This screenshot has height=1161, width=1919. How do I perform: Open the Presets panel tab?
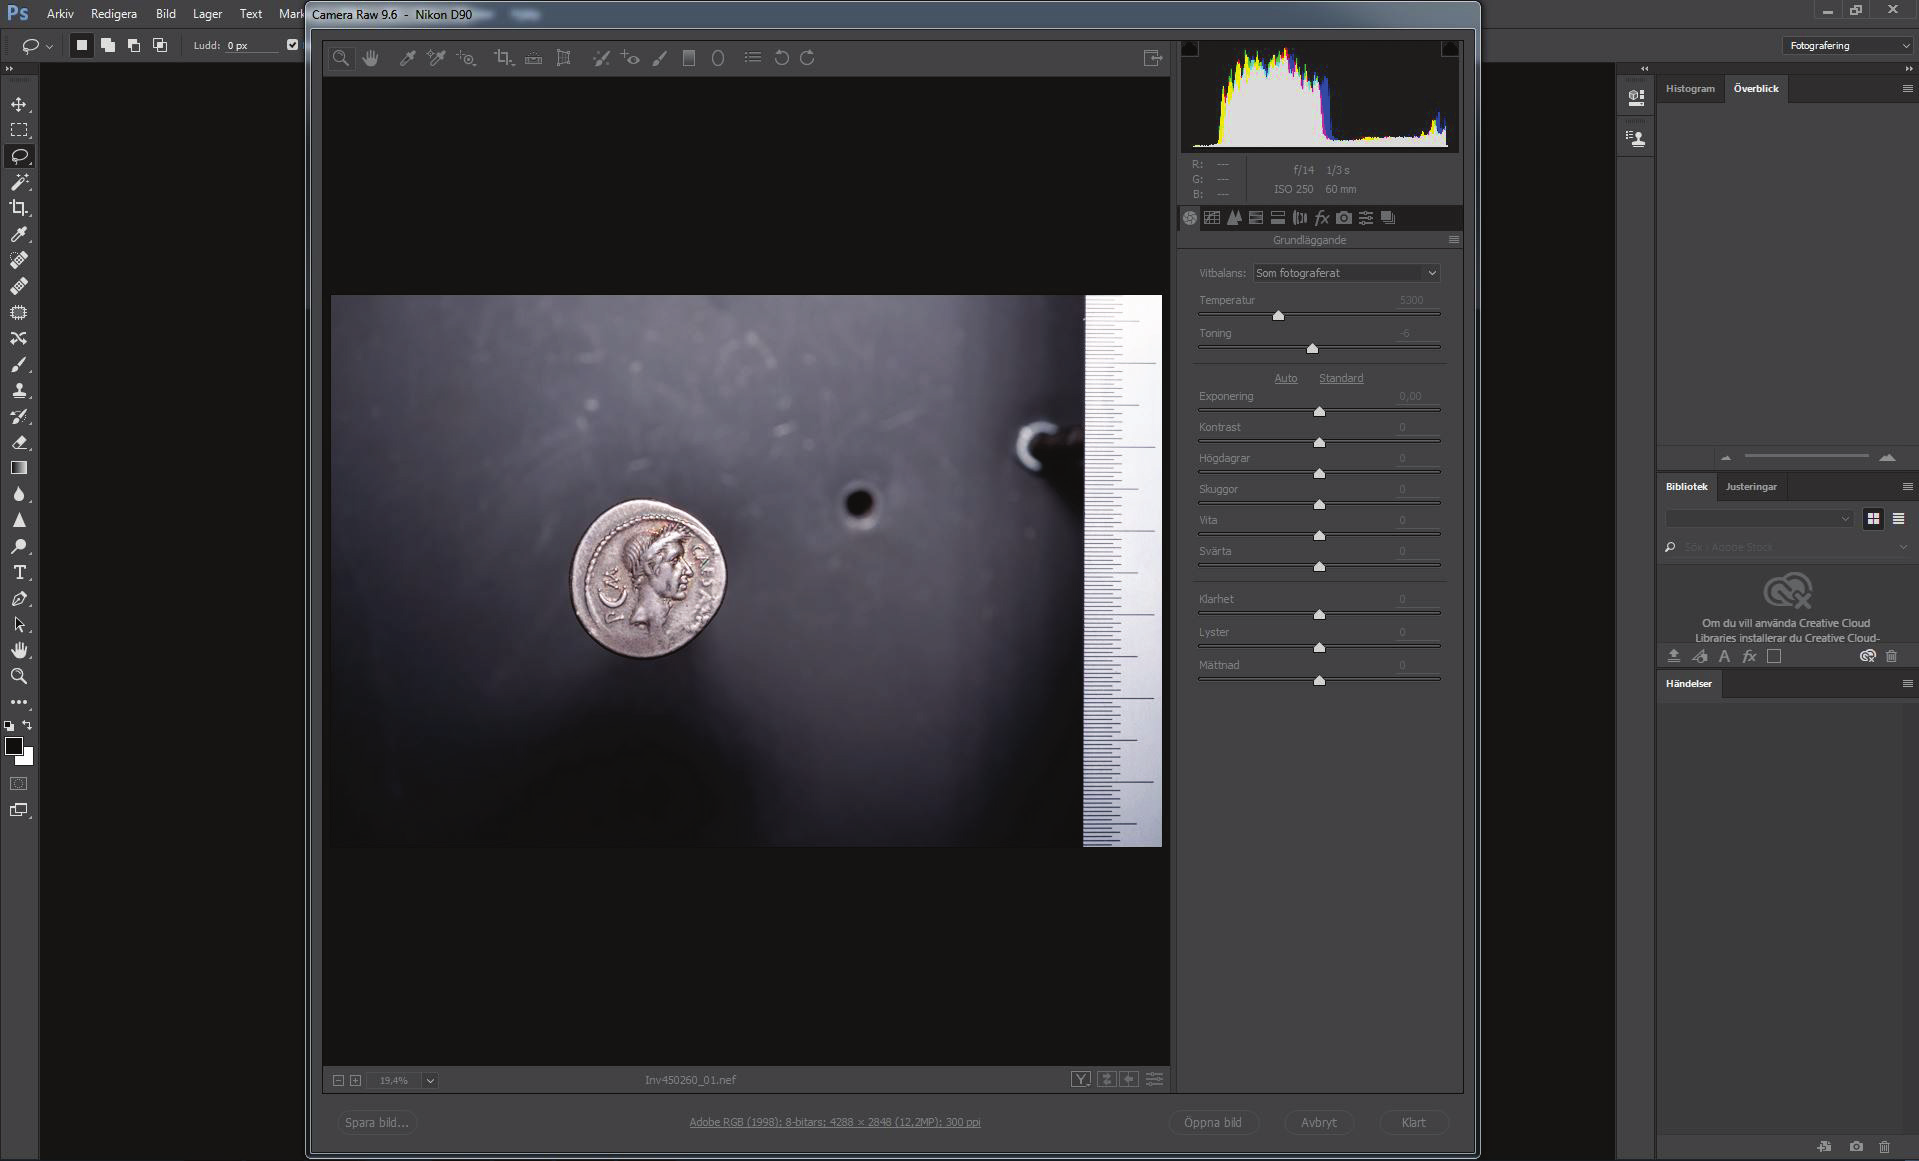(x=1366, y=217)
